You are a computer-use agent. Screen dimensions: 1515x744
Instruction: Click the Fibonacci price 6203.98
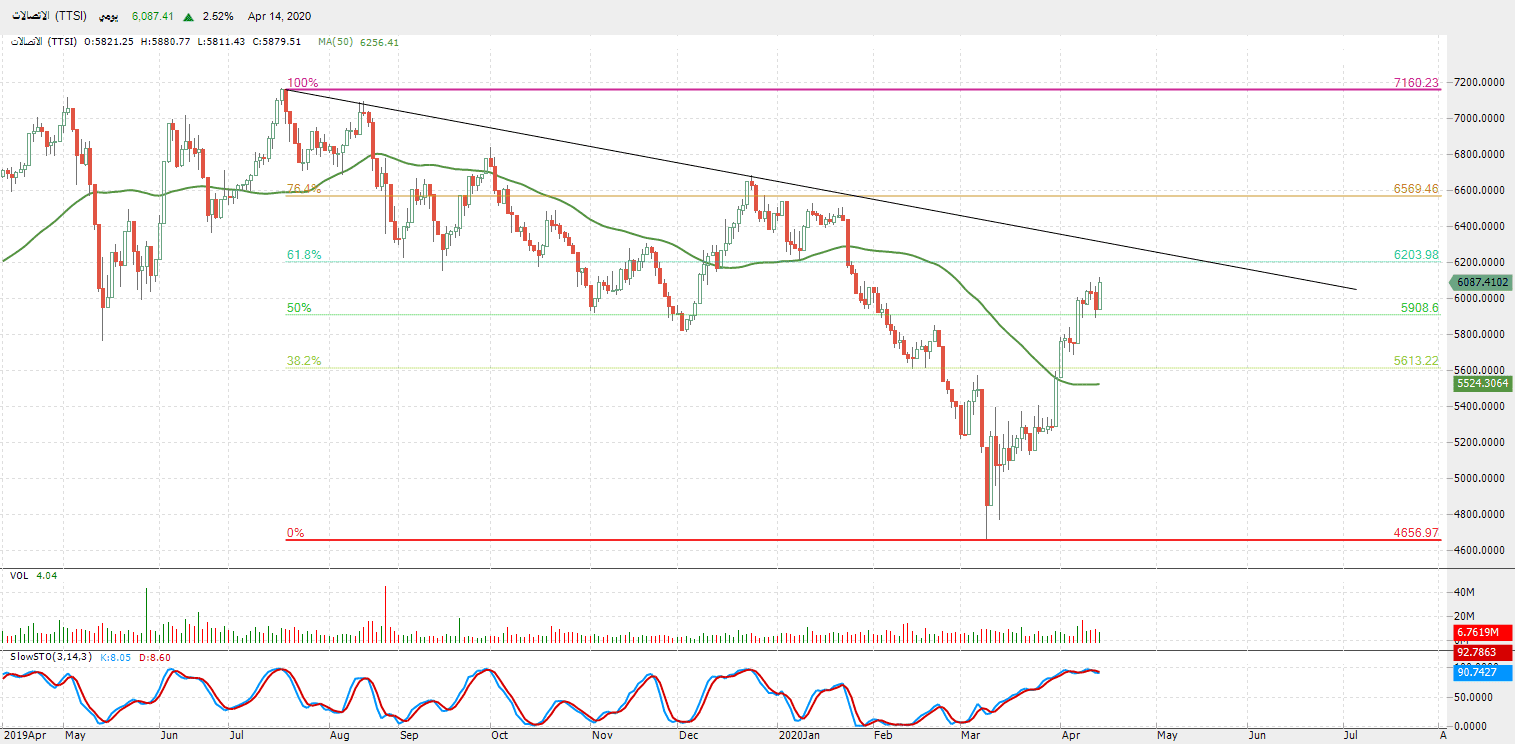click(1416, 255)
